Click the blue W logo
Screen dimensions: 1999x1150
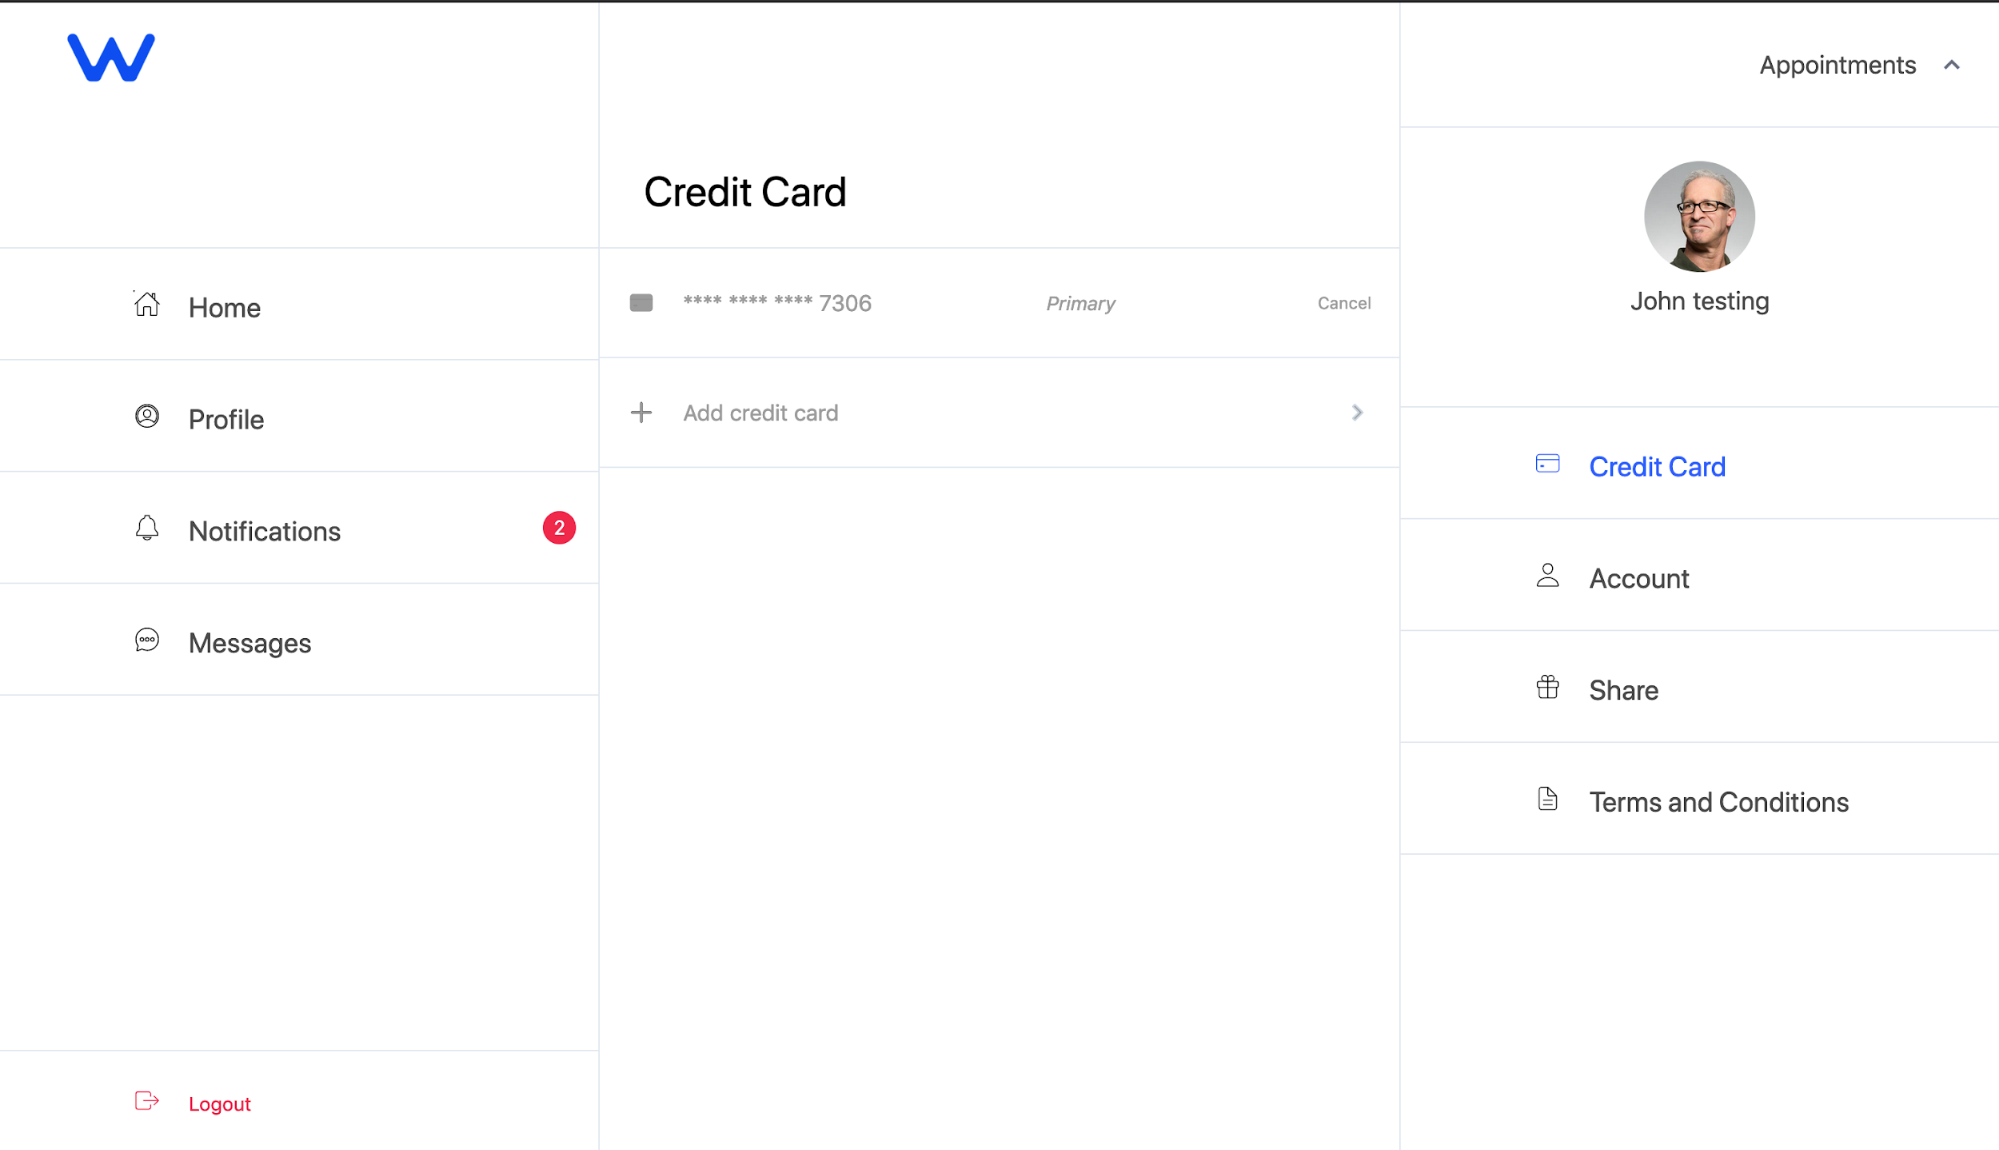(x=111, y=58)
